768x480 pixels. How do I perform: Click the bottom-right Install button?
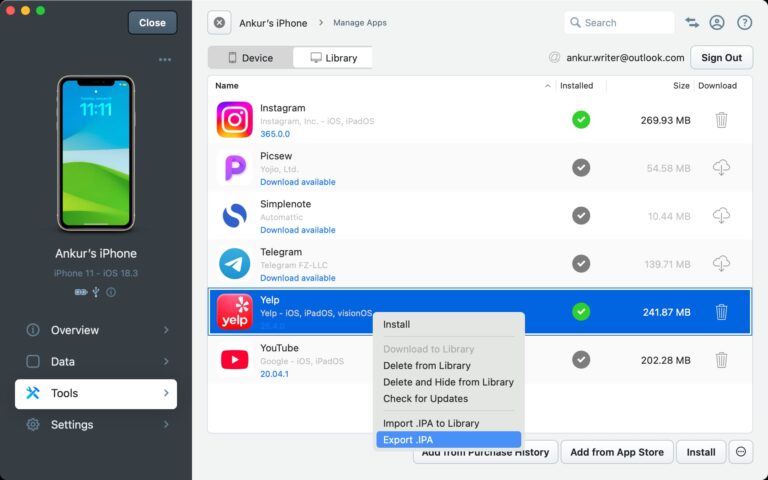tap(701, 452)
